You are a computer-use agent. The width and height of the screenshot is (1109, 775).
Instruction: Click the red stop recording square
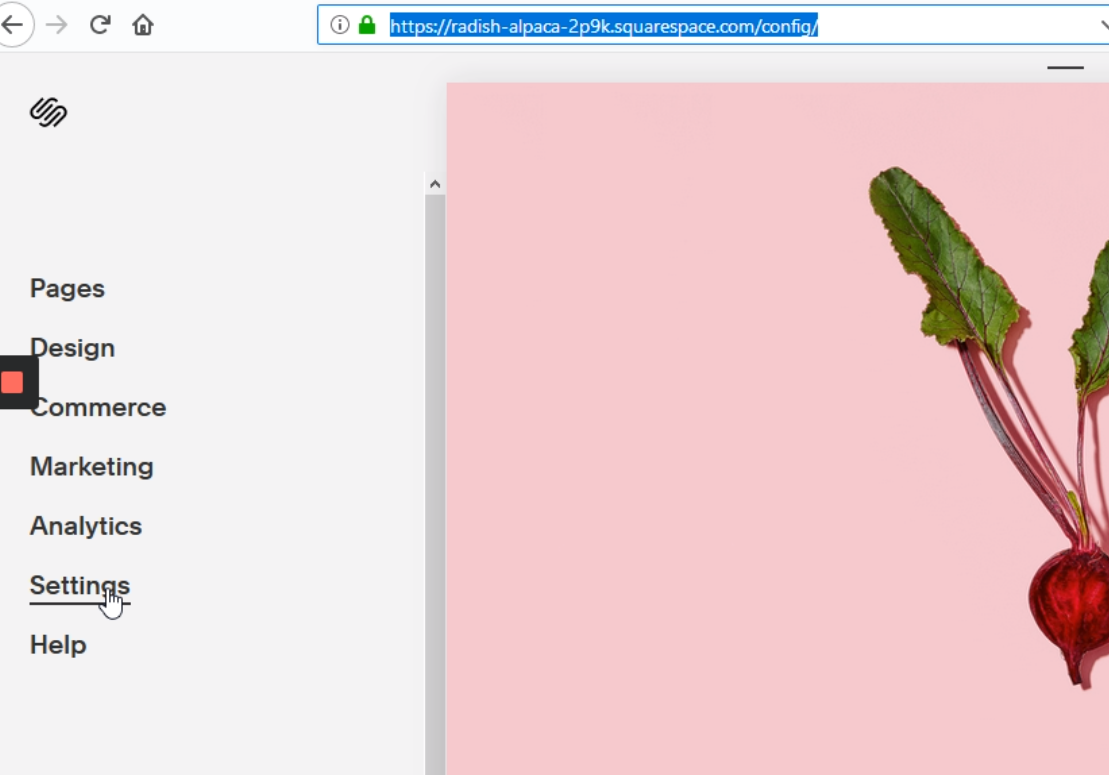click(x=12, y=383)
